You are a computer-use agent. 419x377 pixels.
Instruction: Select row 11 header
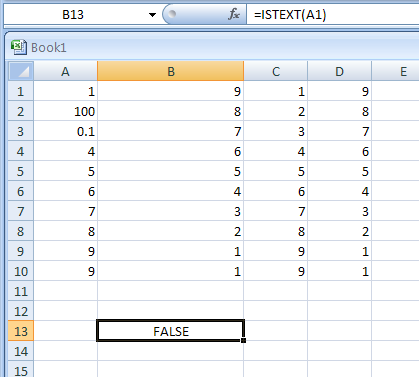click(x=21, y=291)
